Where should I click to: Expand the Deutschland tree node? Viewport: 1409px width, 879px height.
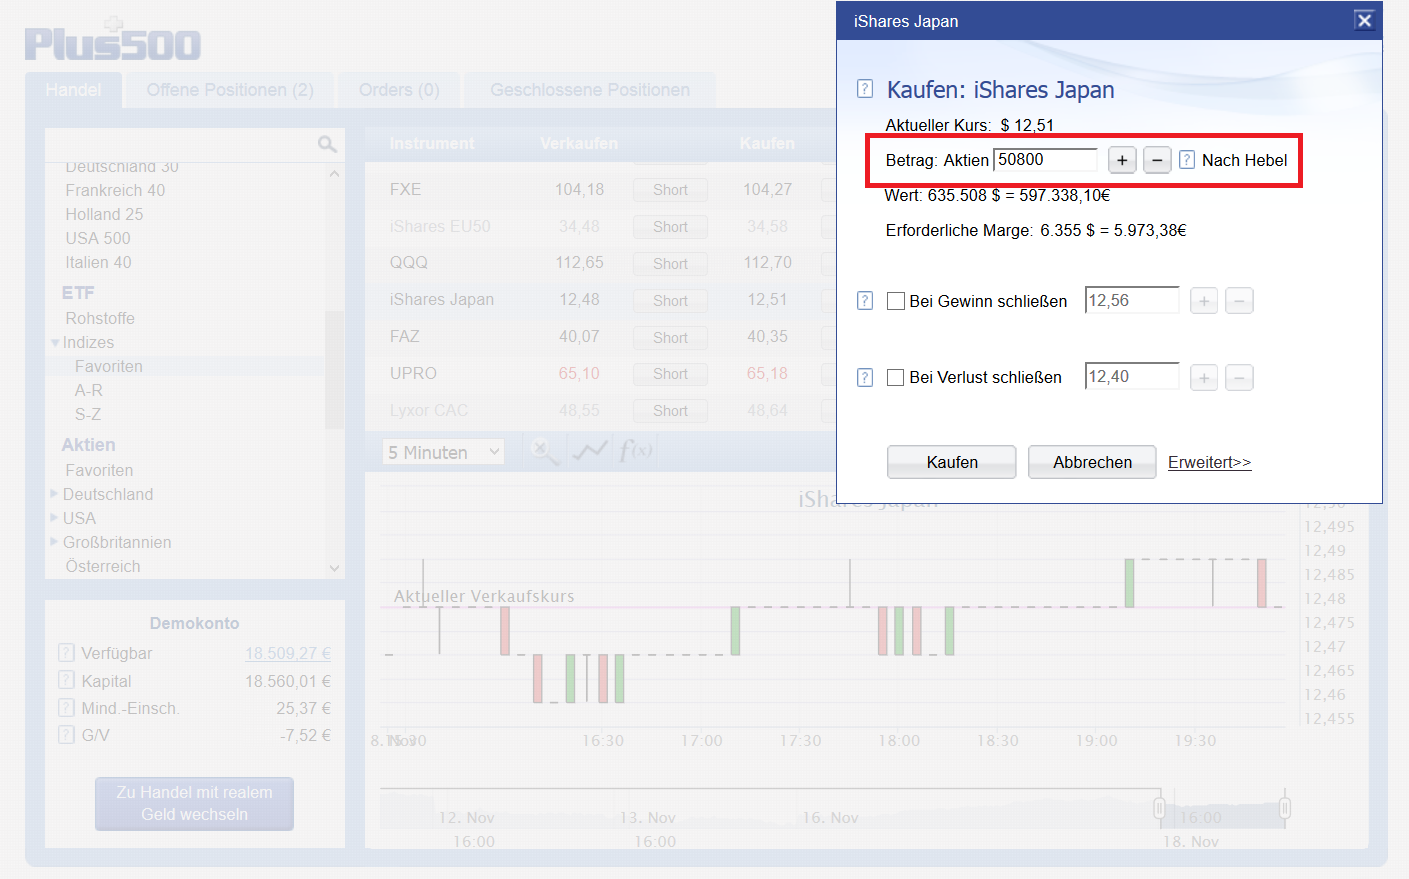click(x=54, y=493)
